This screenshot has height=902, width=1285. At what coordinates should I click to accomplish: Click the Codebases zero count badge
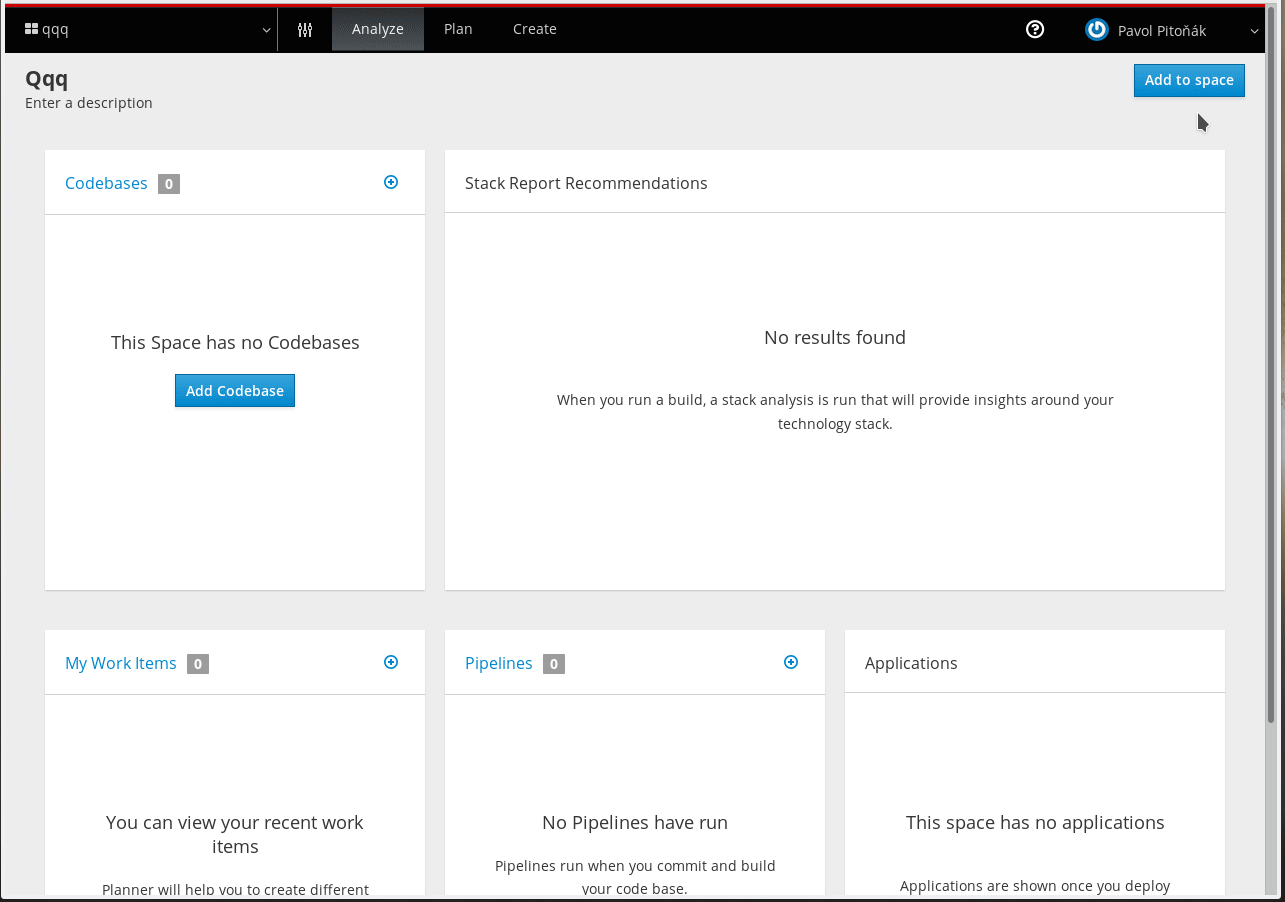169,184
